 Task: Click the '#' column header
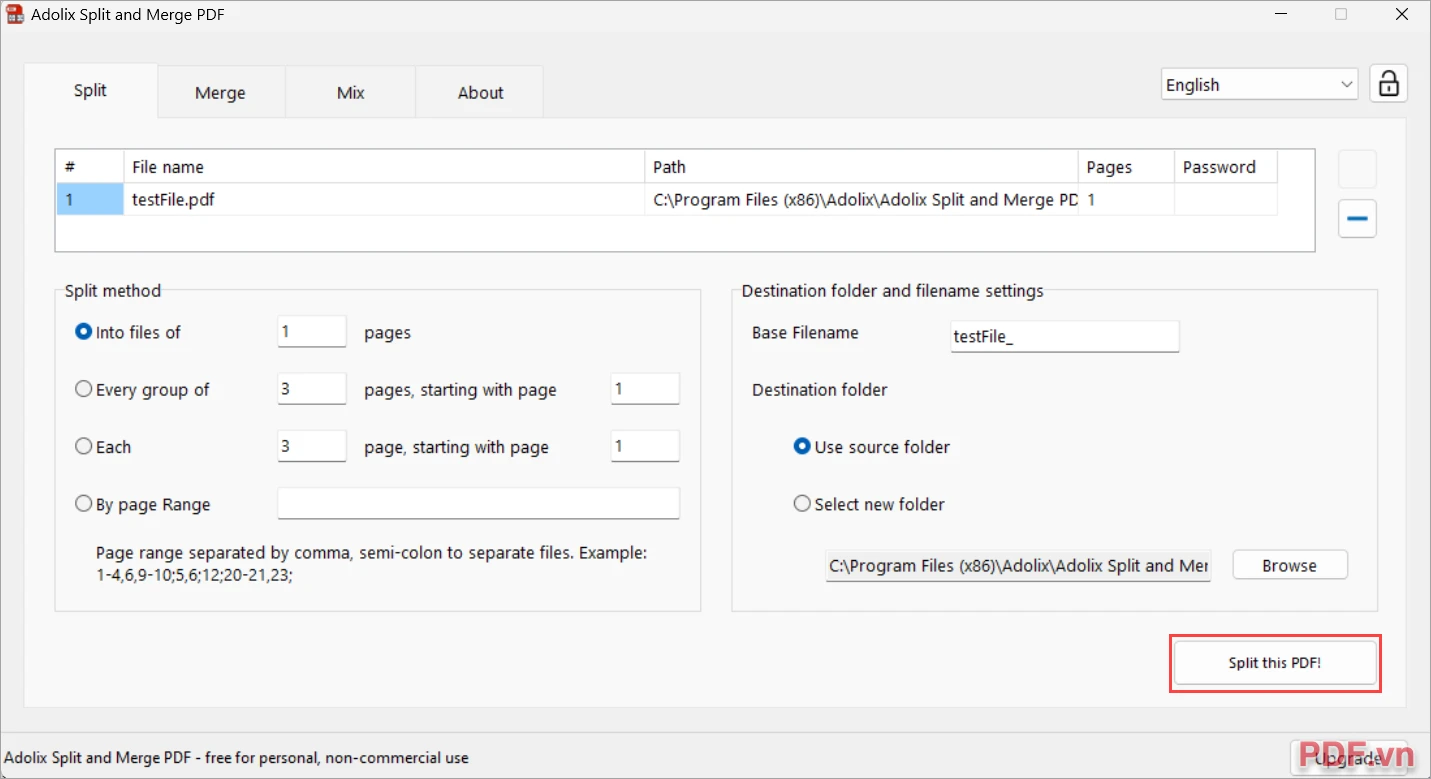click(90, 167)
